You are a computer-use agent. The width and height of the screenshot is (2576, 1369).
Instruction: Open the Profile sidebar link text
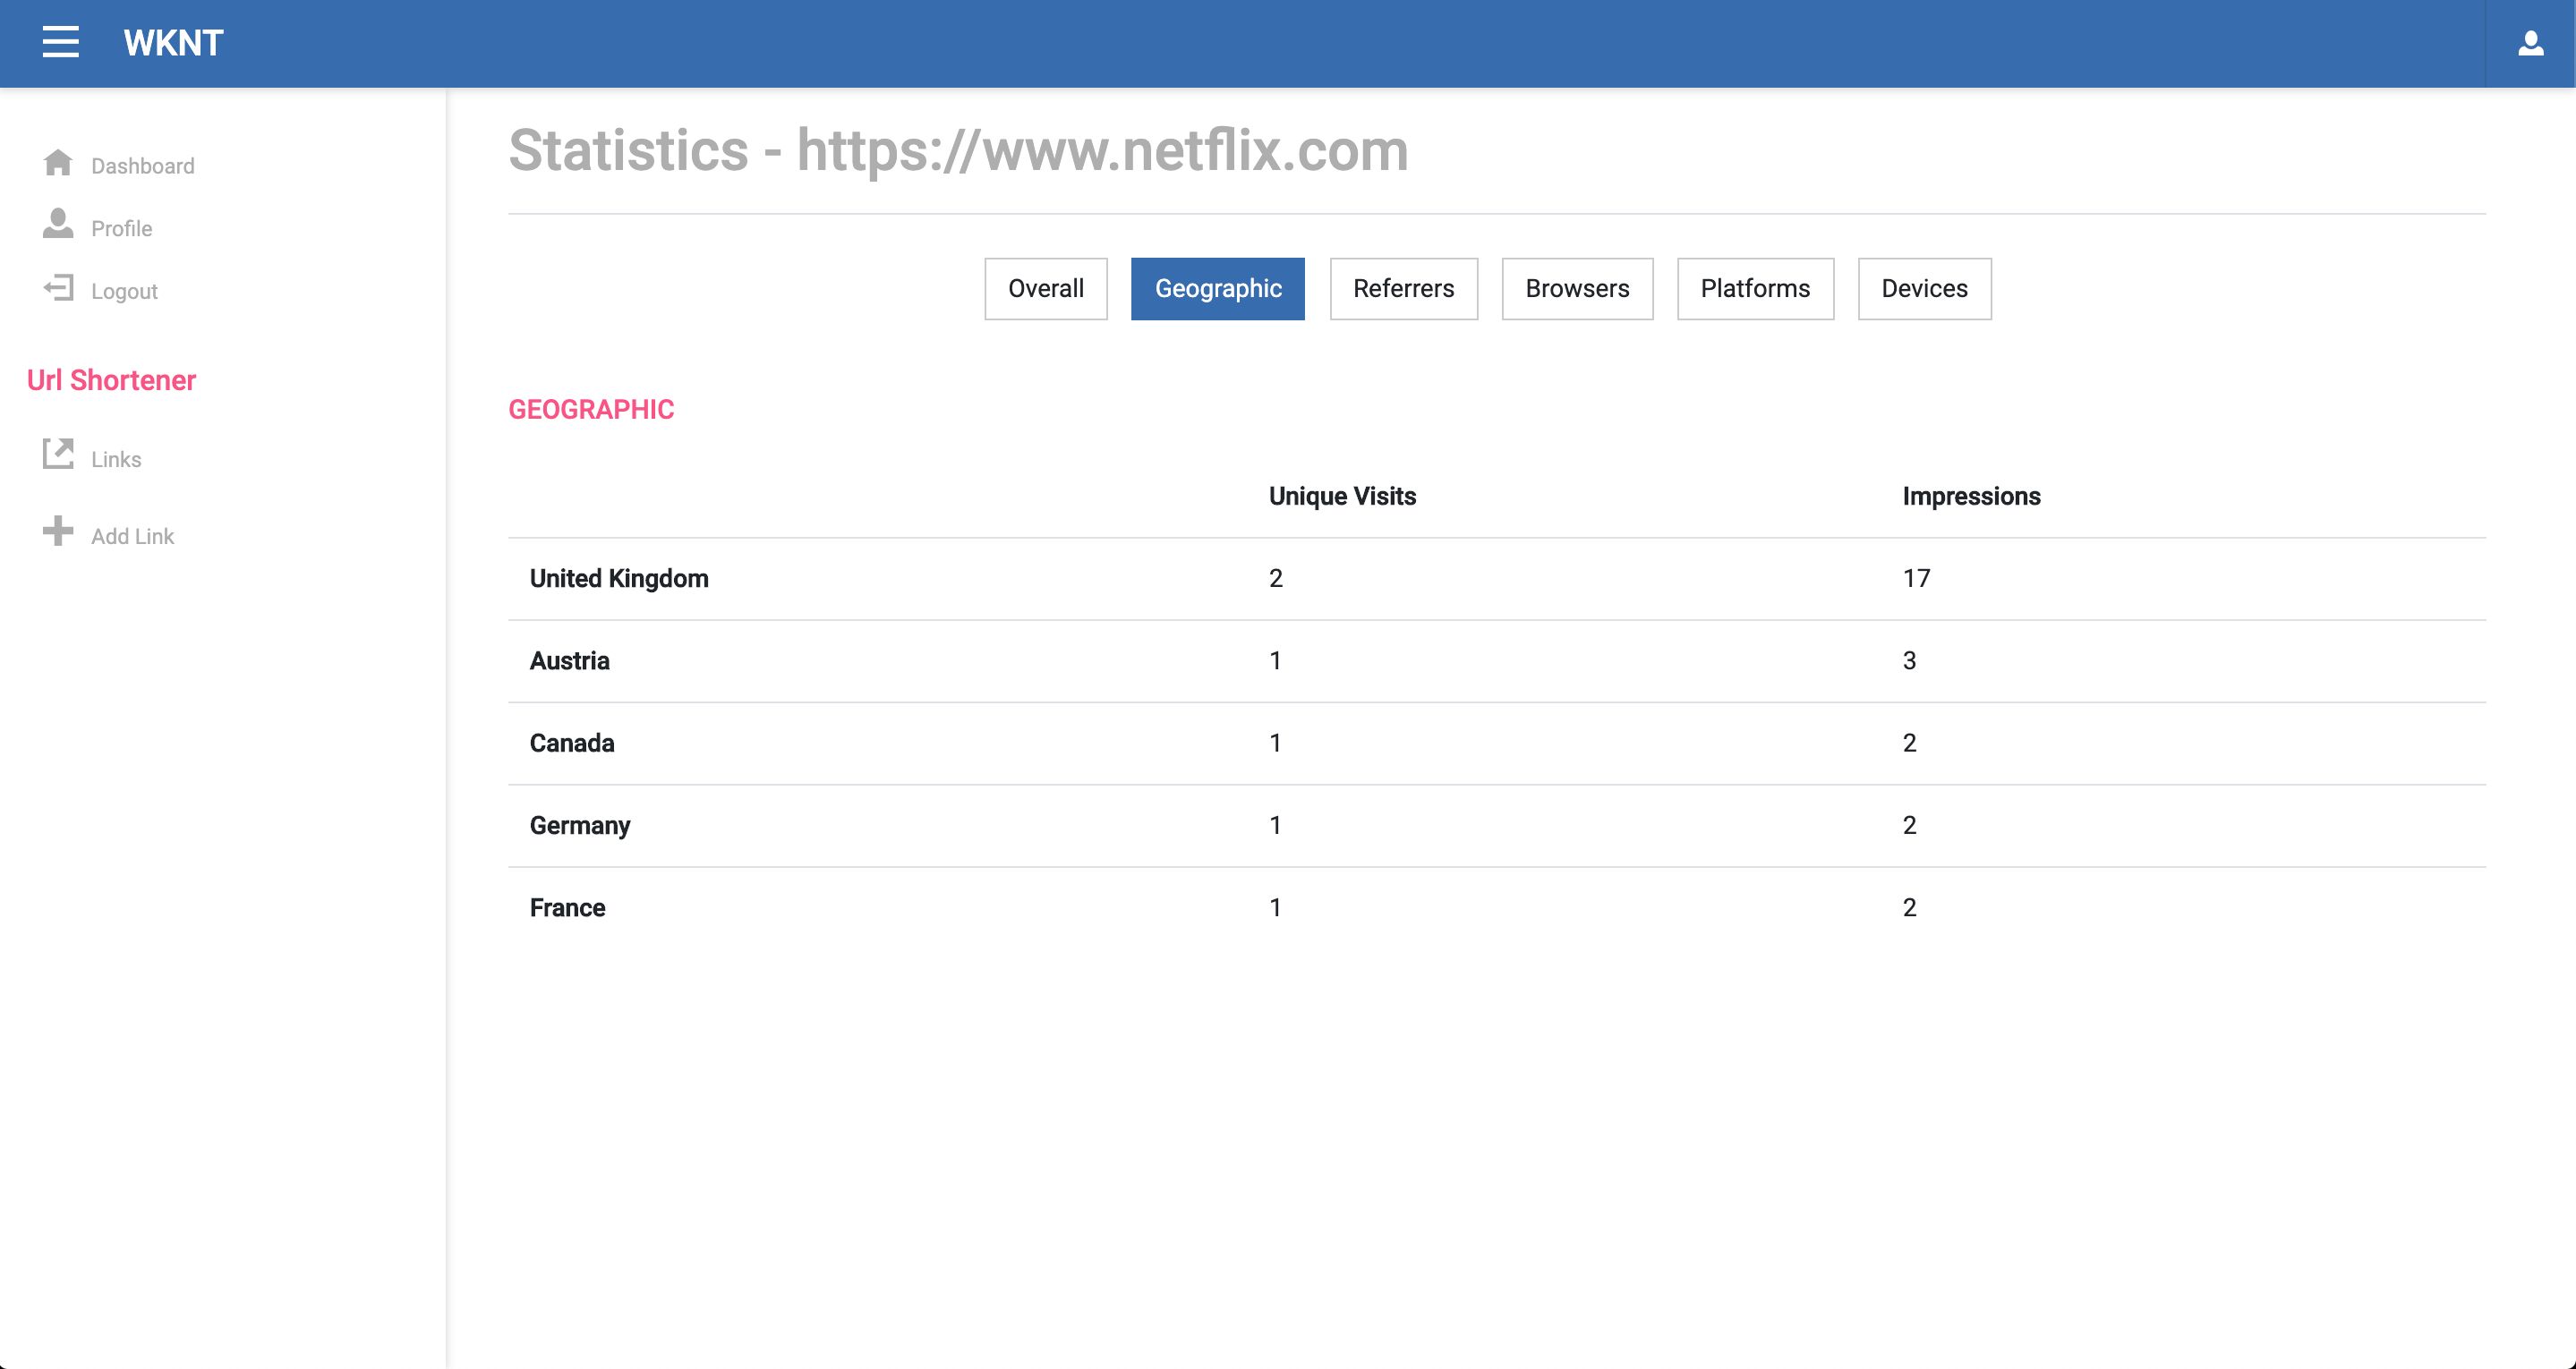pyautogui.click(x=121, y=229)
